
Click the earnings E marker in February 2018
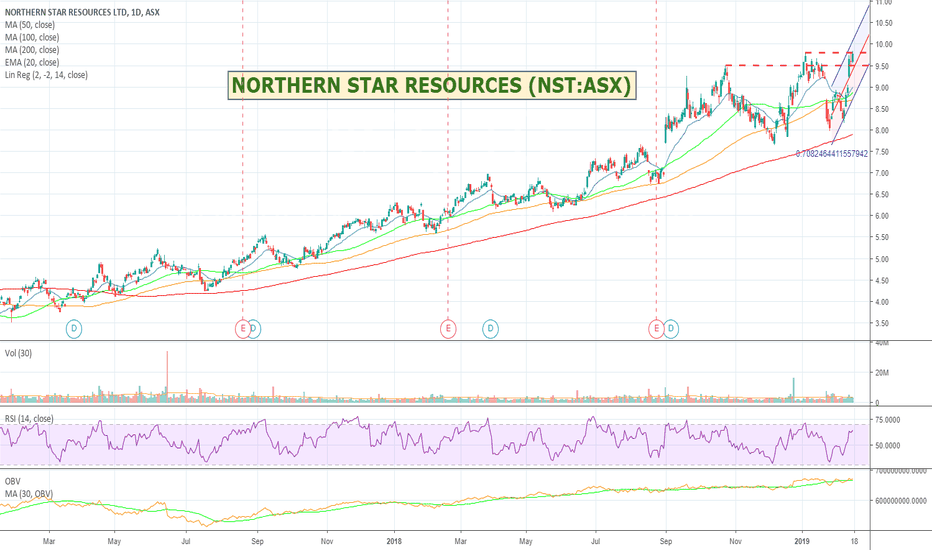pos(448,328)
